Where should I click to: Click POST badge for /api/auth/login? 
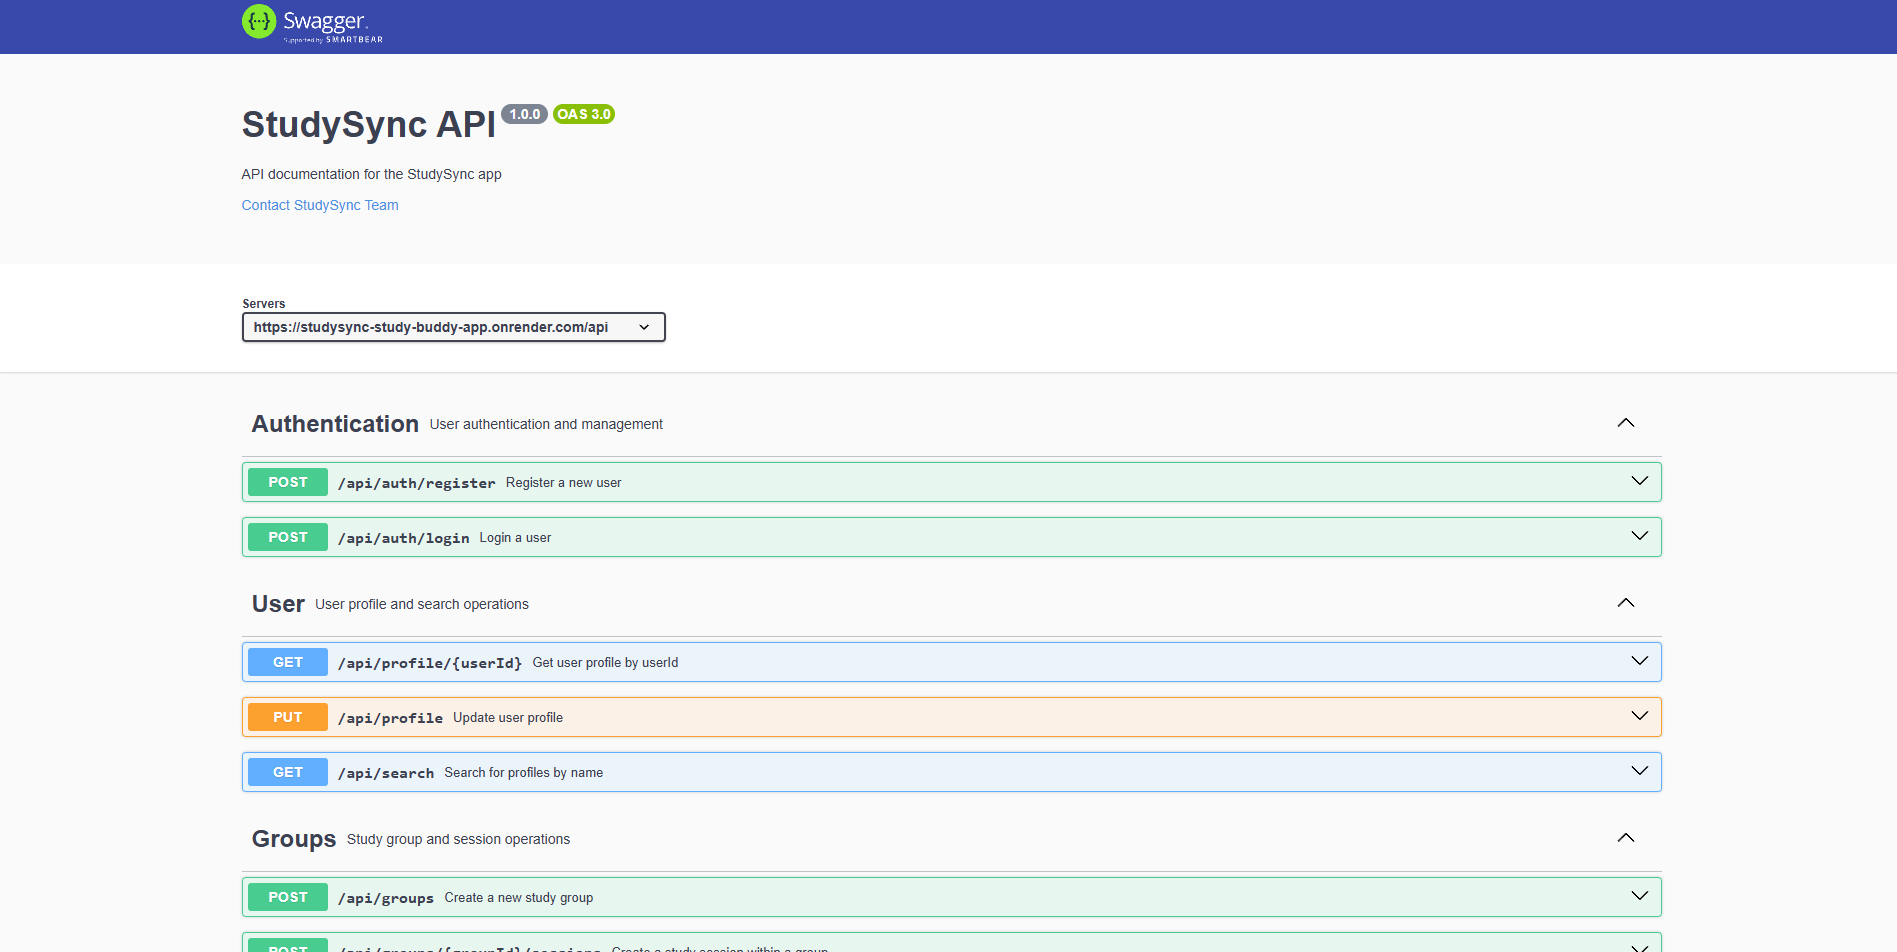pyautogui.click(x=288, y=537)
